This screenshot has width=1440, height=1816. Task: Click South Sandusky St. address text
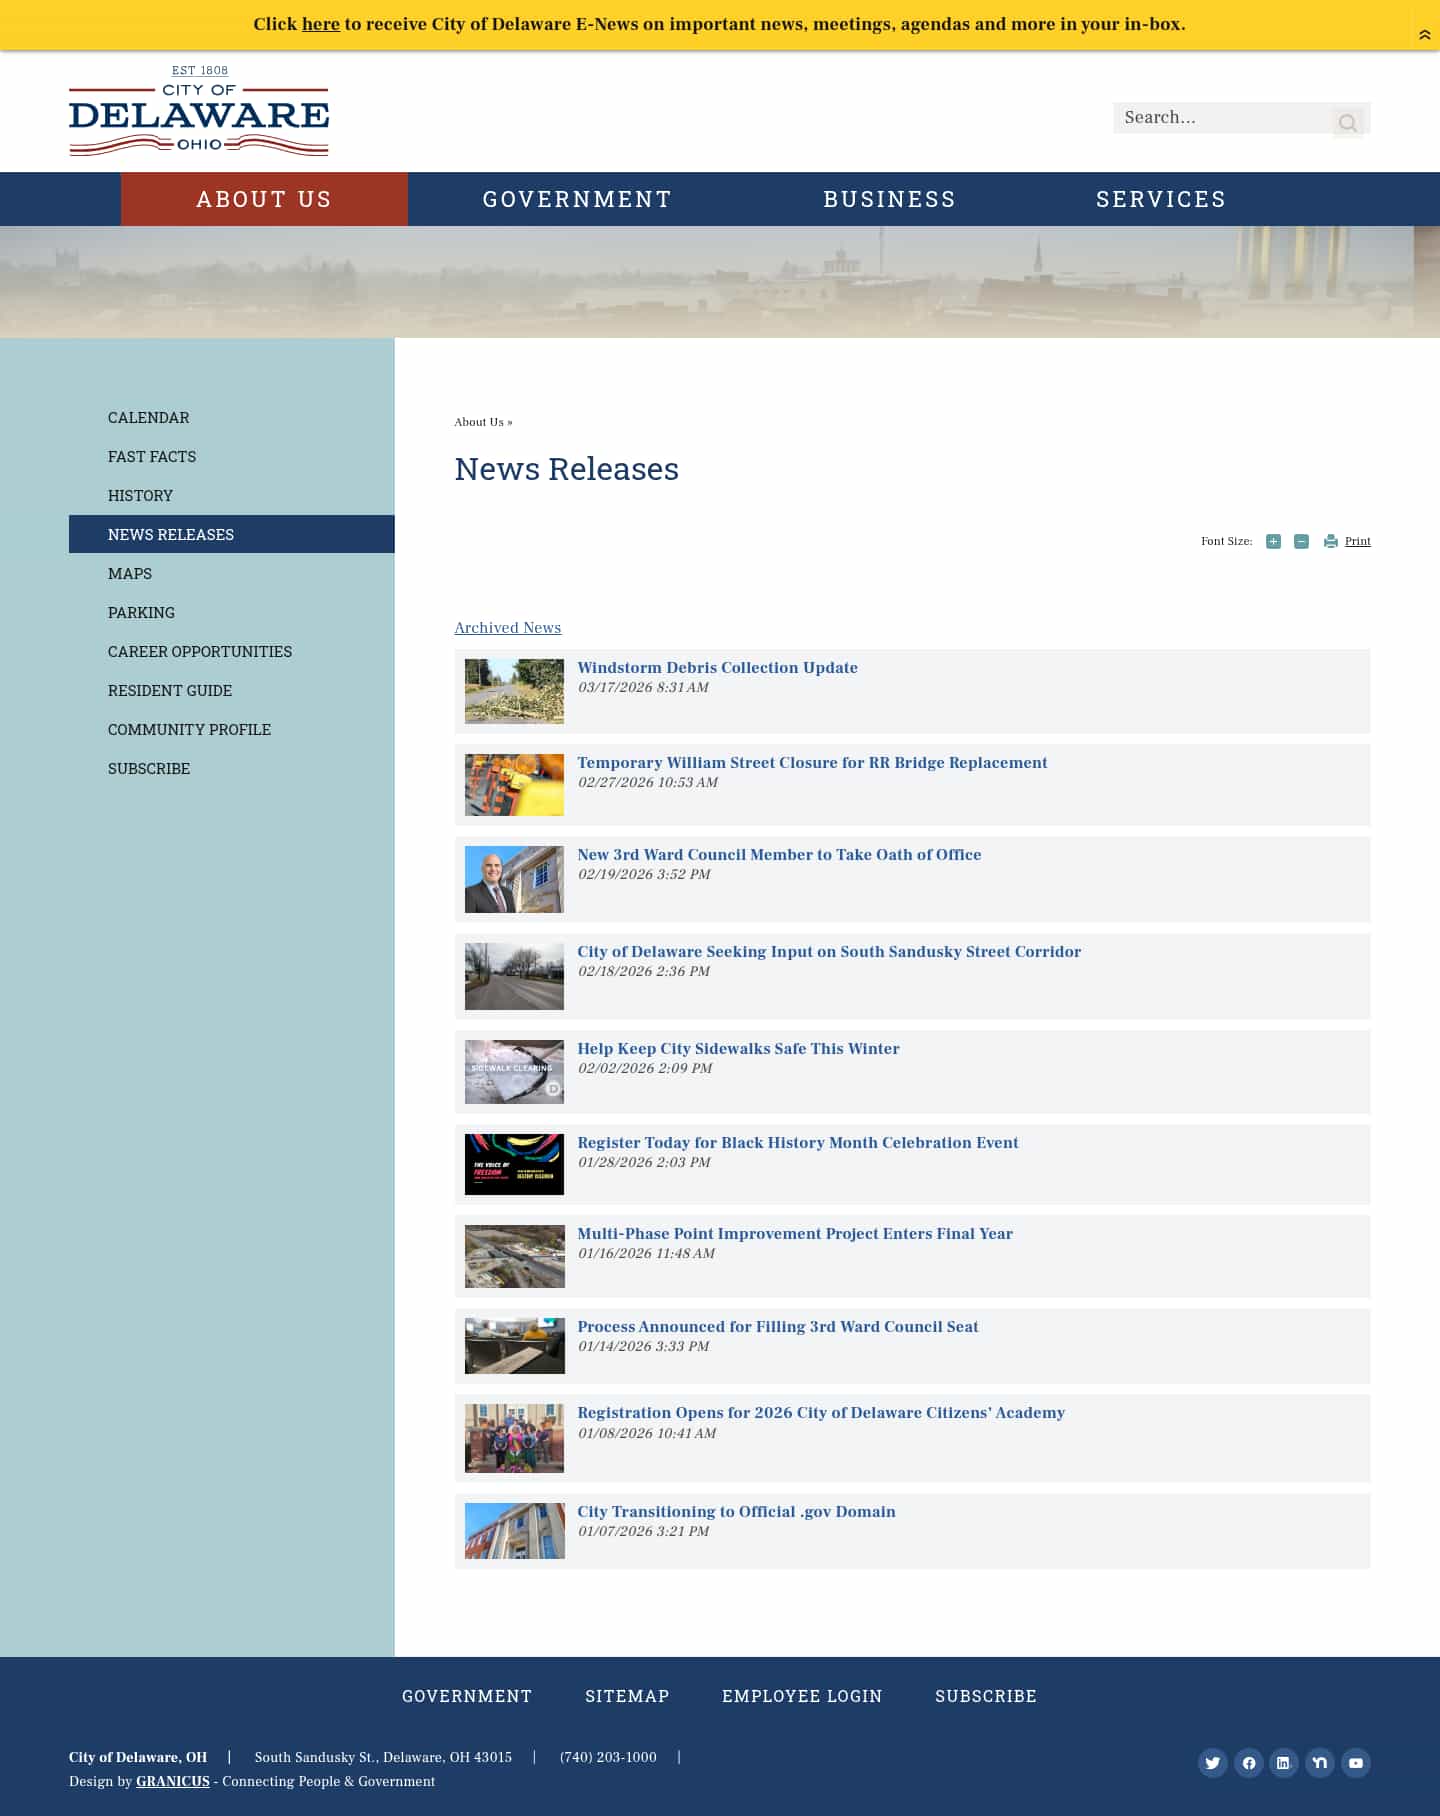383,1757
